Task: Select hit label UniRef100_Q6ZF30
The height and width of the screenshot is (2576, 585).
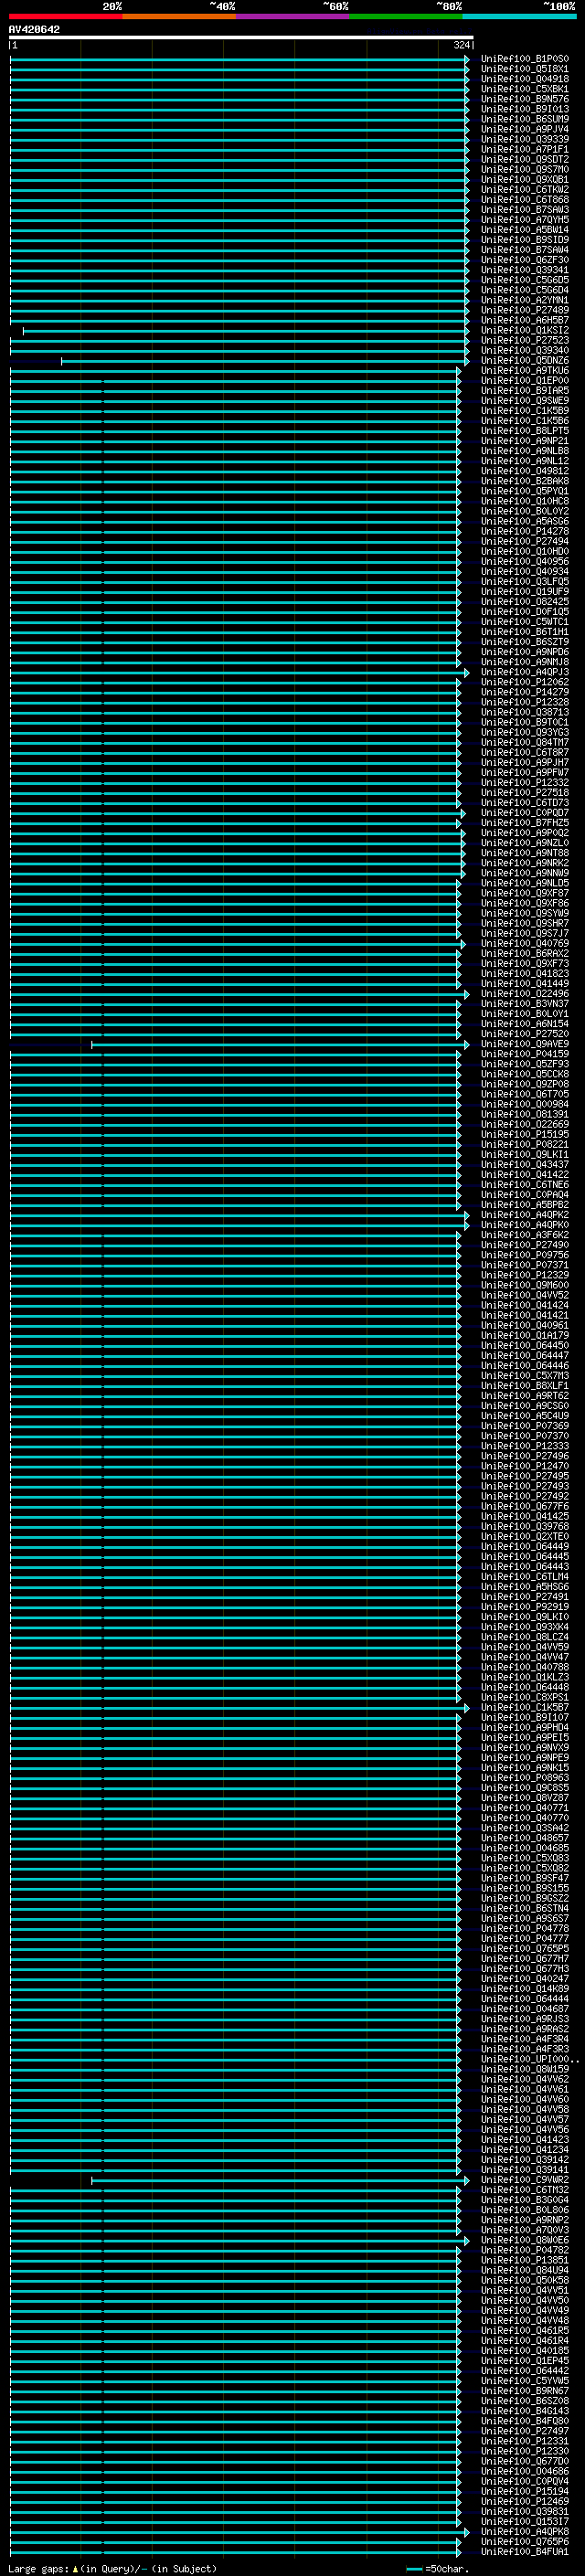Action: click(524, 260)
